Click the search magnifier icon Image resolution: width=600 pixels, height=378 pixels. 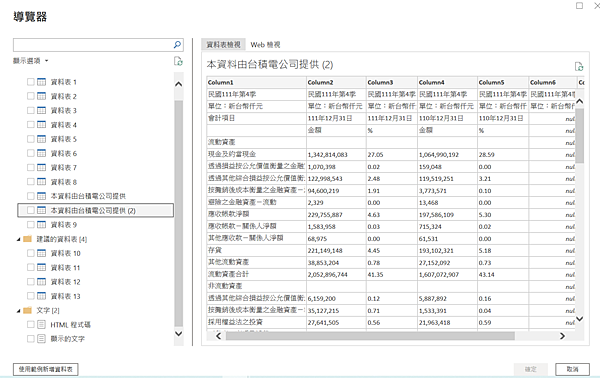point(177,45)
